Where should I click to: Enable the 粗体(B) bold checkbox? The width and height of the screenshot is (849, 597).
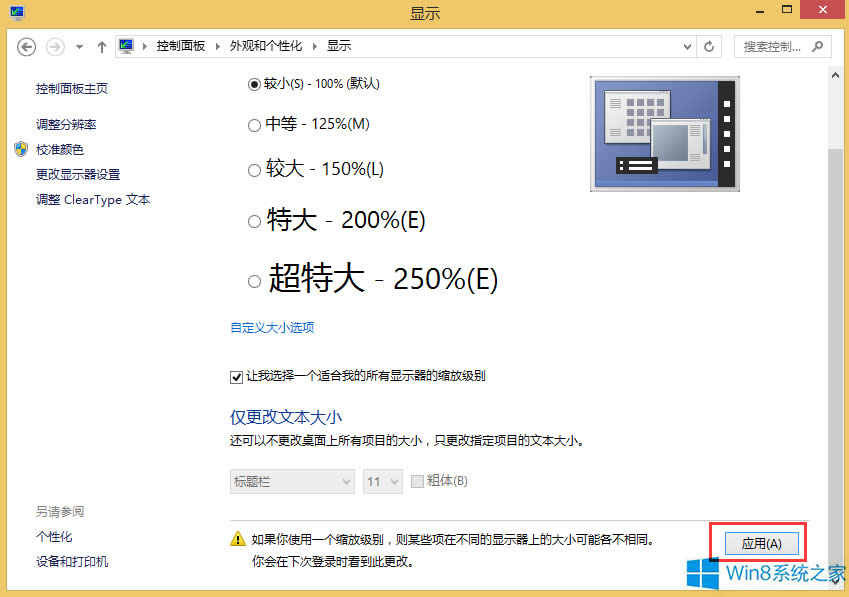[x=417, y=481]
